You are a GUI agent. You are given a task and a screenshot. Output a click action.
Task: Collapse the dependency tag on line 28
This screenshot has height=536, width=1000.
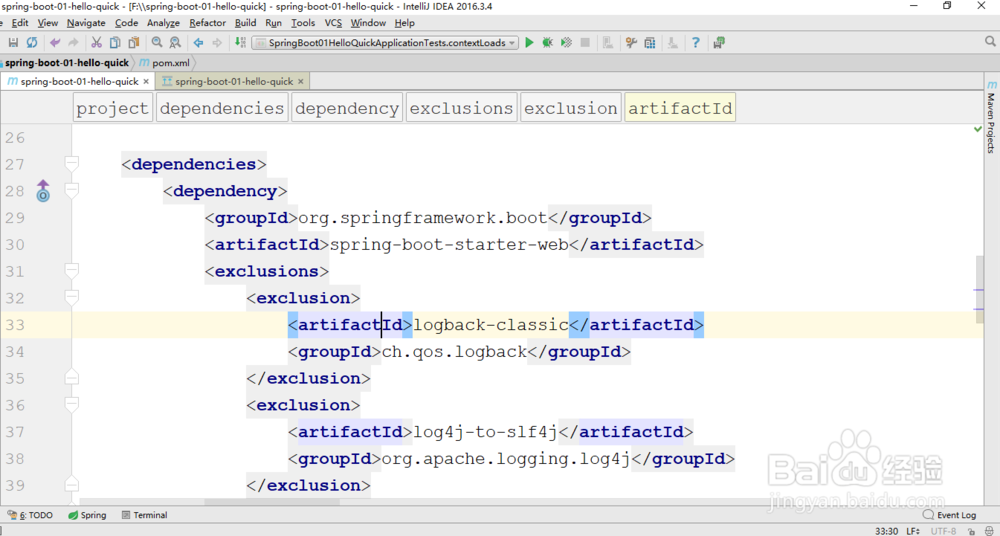point(72,191)
